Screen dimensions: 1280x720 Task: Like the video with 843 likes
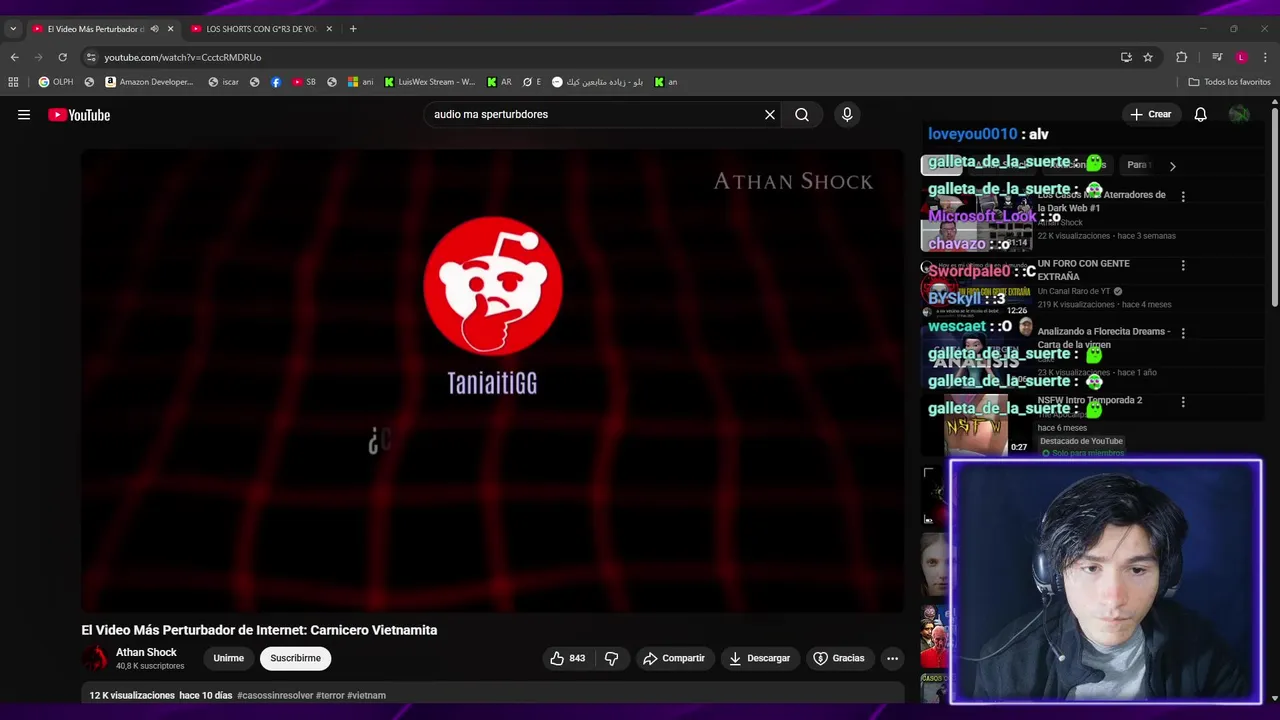tap(567, 658)
